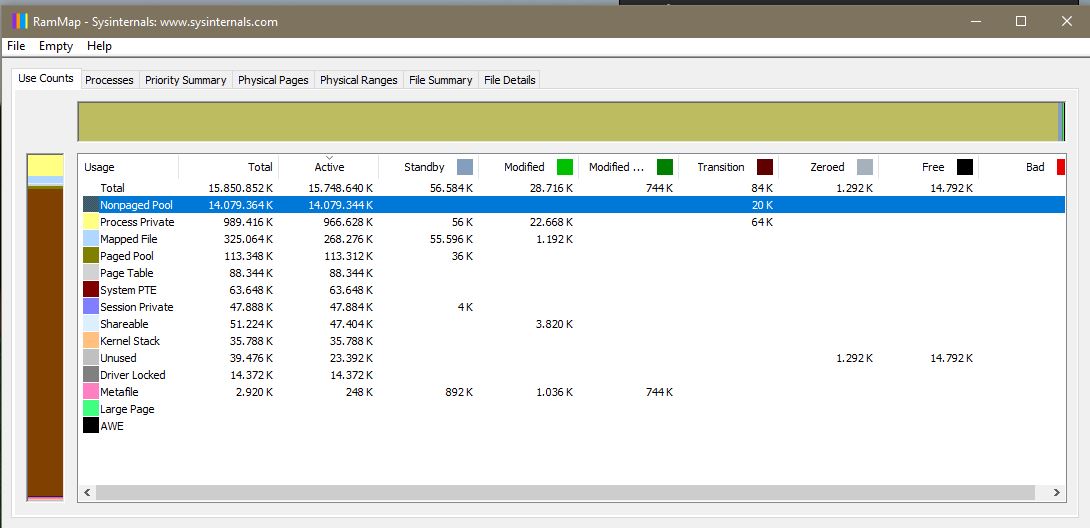The image size is (1090, 528).
Task: Sort by the Total column header
Action: [229, 167]
